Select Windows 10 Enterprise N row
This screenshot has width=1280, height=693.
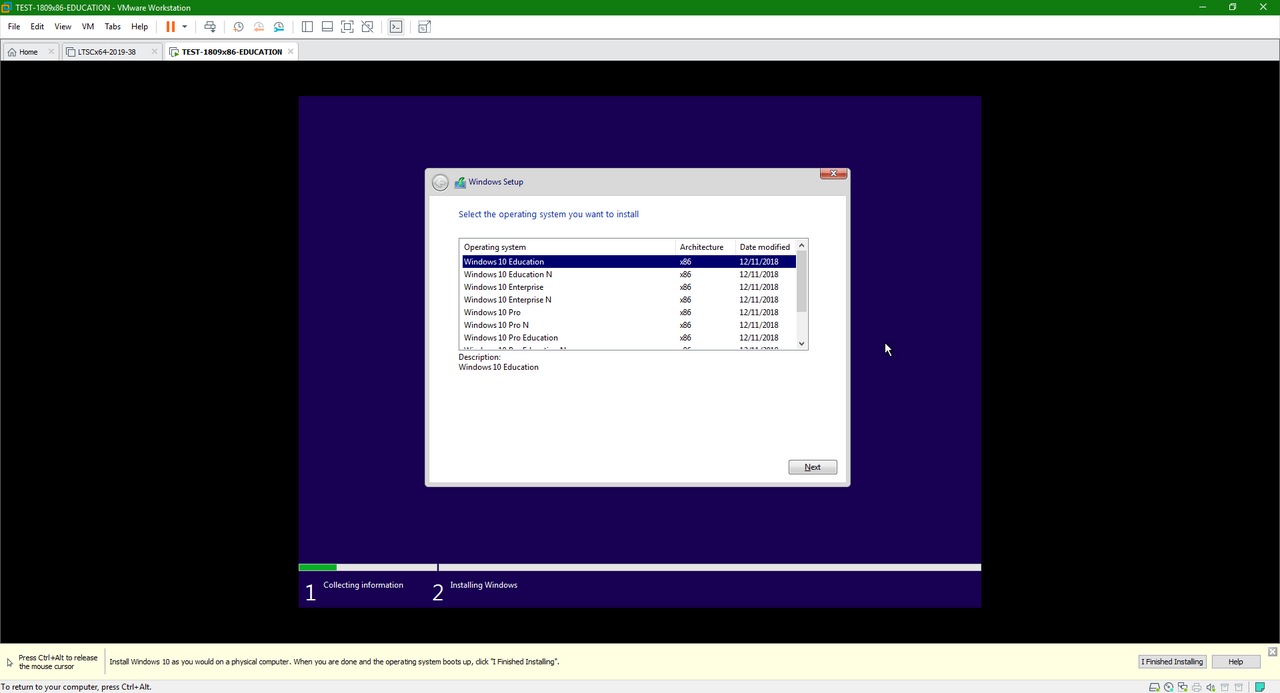tap(629, 300)
